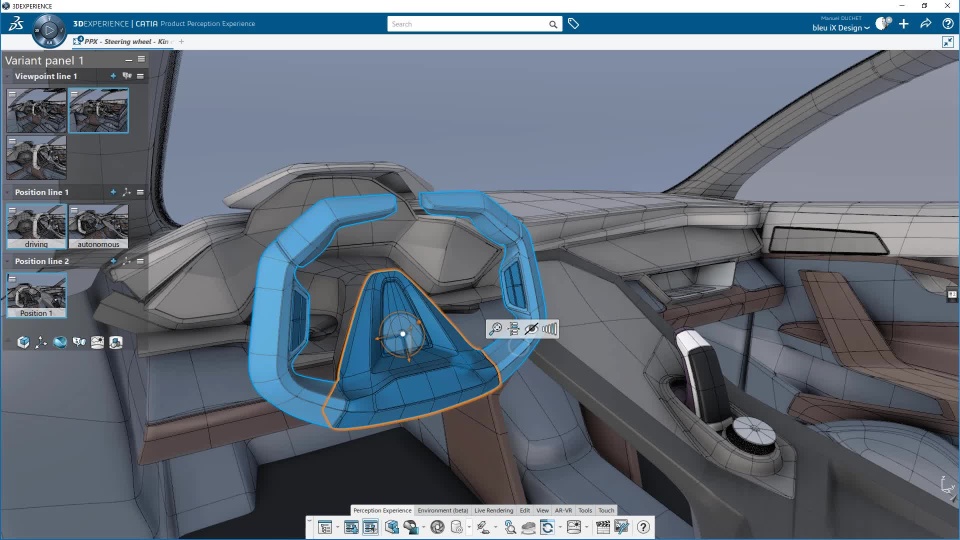Click the axis system icon below variant panel
This screenshot has width=960, height=540.
pyautogui.click(x=41, y=342)
